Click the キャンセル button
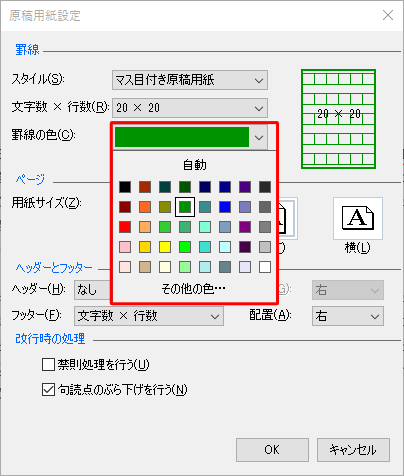 [353, 450]
